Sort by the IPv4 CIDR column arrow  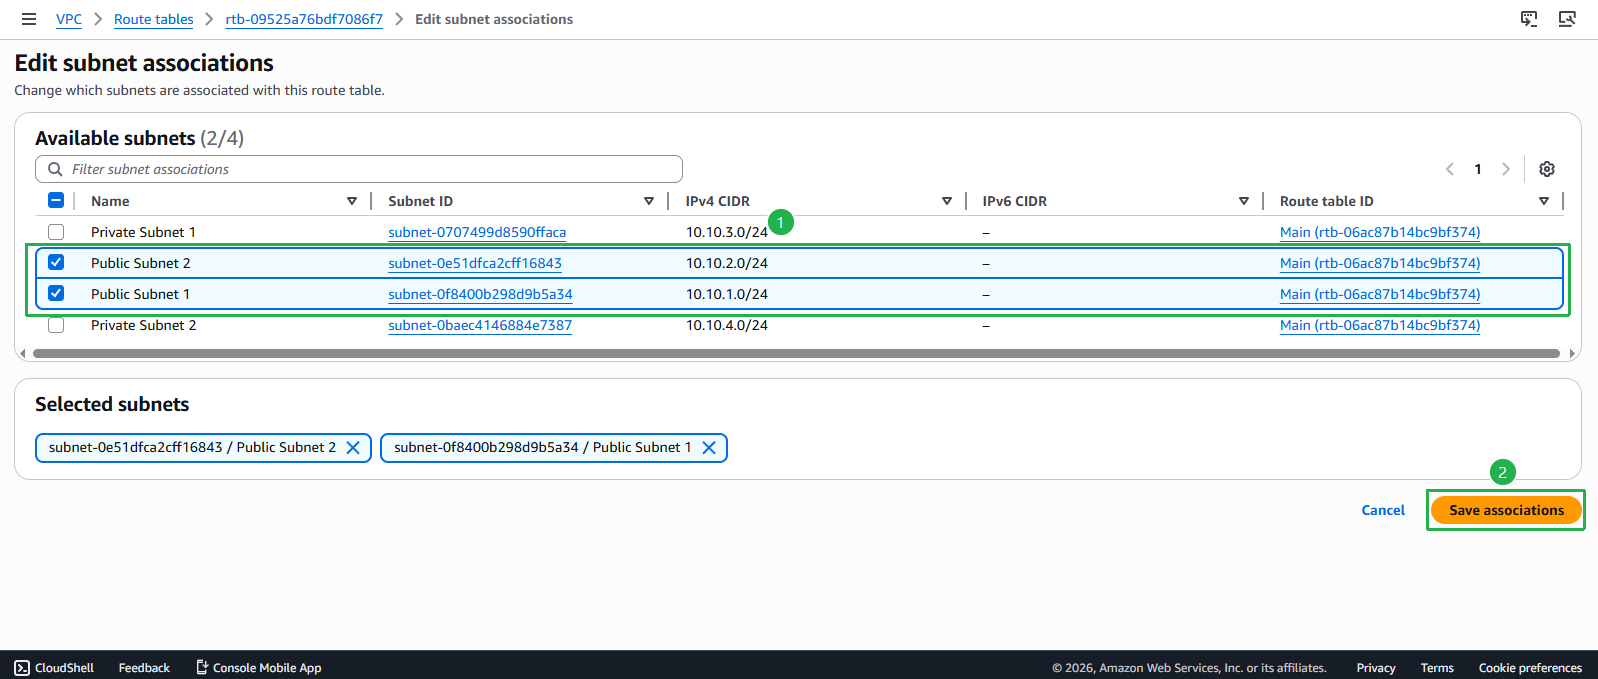click(x=947, y=201)
